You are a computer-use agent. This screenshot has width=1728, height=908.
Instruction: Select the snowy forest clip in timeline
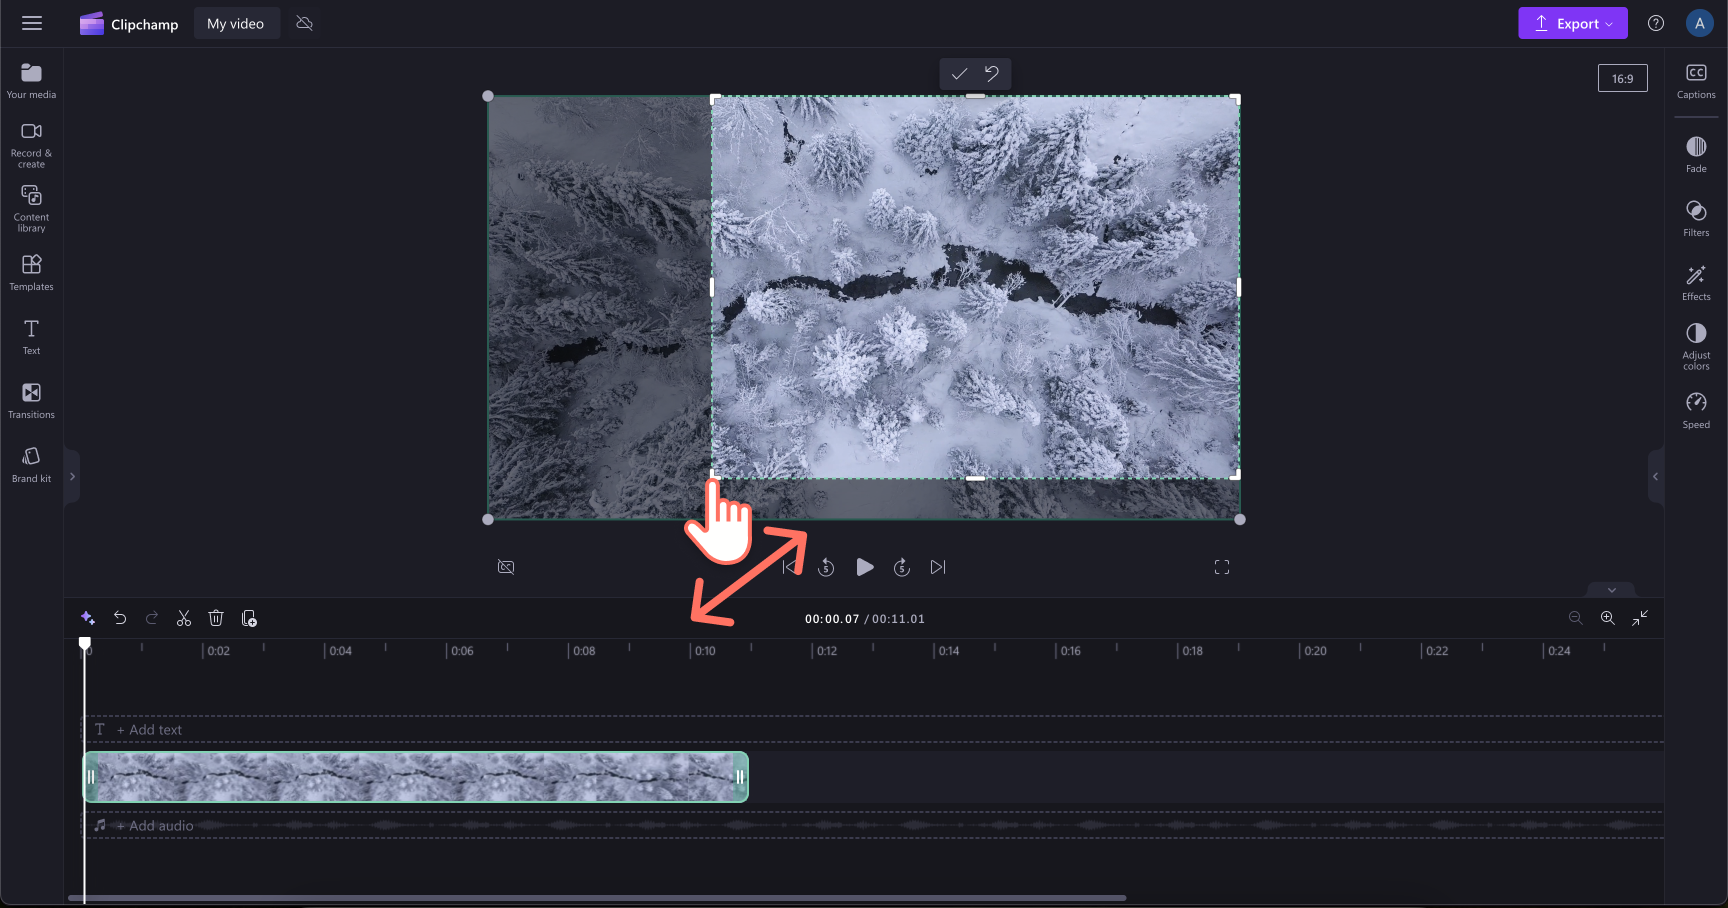[x=415, y=777]
